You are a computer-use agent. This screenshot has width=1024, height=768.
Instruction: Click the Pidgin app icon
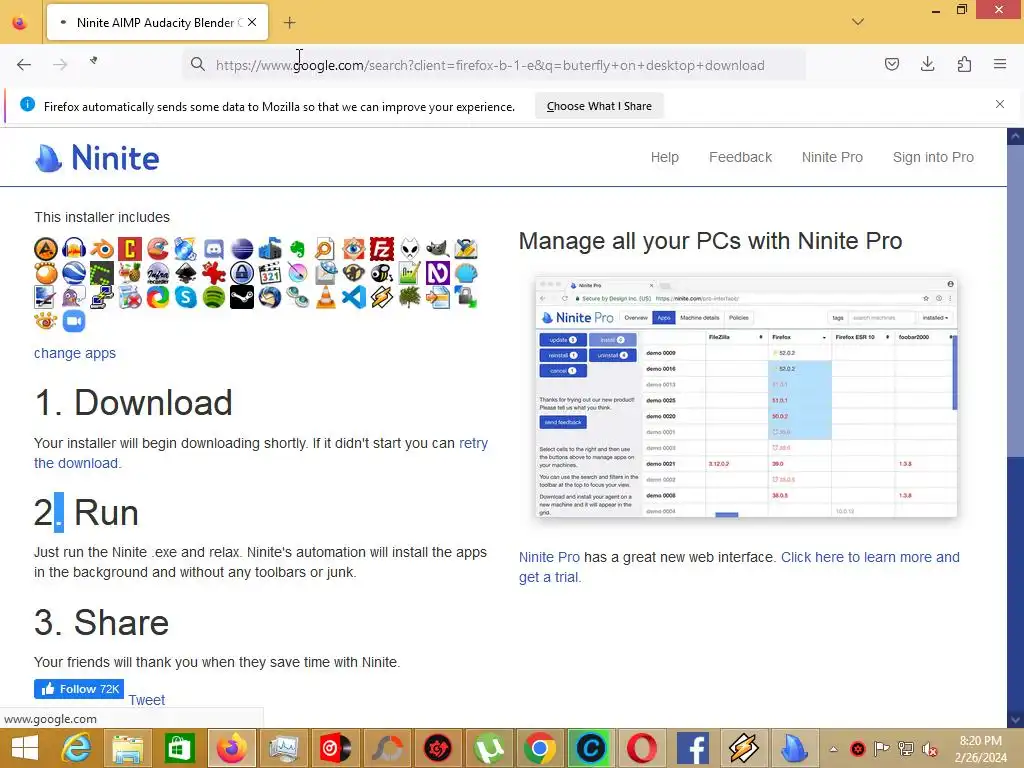pos(74,297)
